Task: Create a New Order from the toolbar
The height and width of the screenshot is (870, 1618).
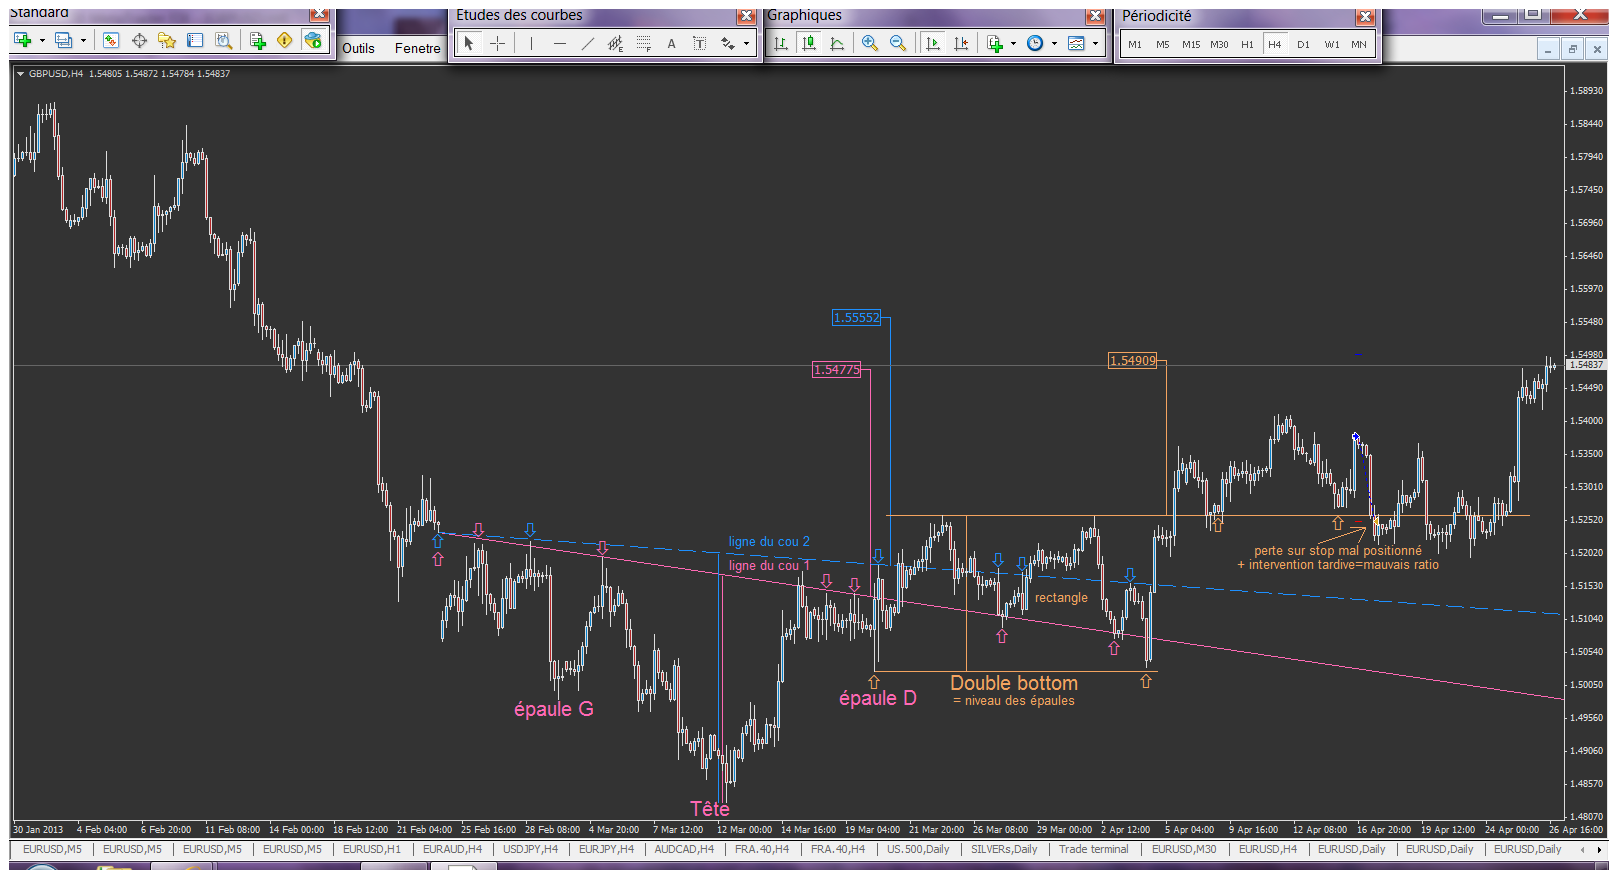Action: point(257,40)
